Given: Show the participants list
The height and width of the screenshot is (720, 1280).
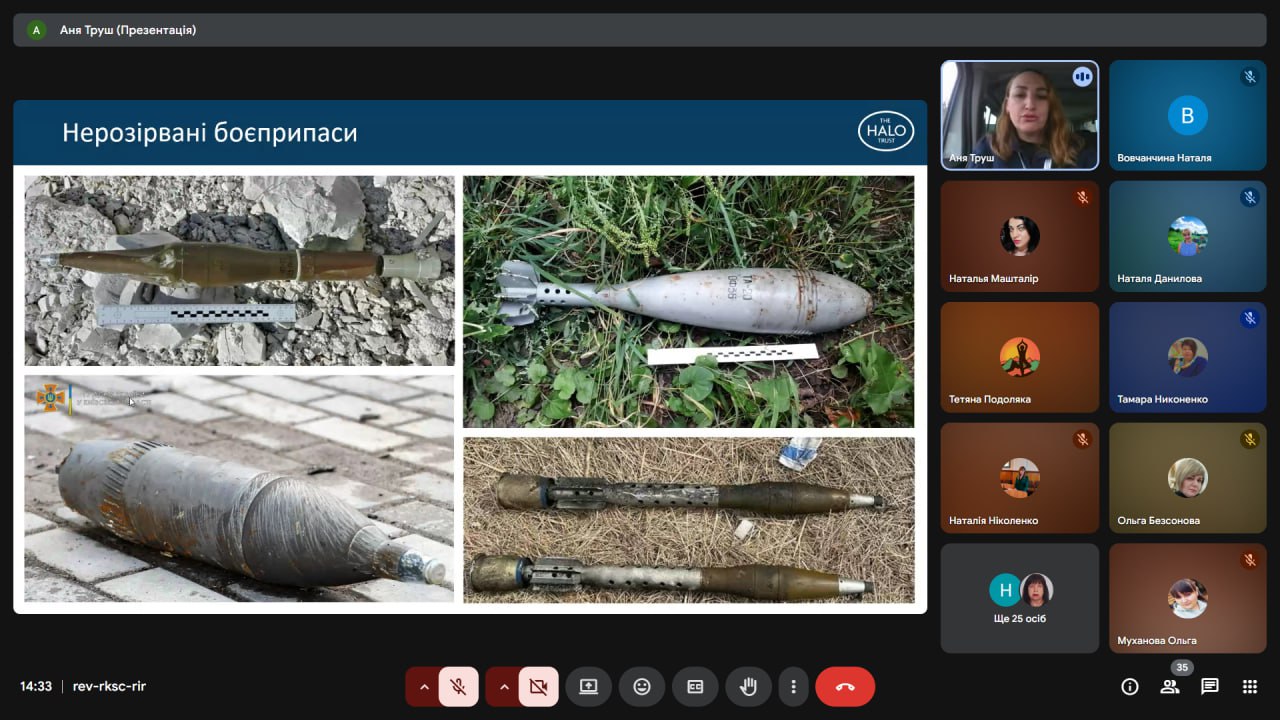Looking at the screenshot, I should pos(1169,686).
